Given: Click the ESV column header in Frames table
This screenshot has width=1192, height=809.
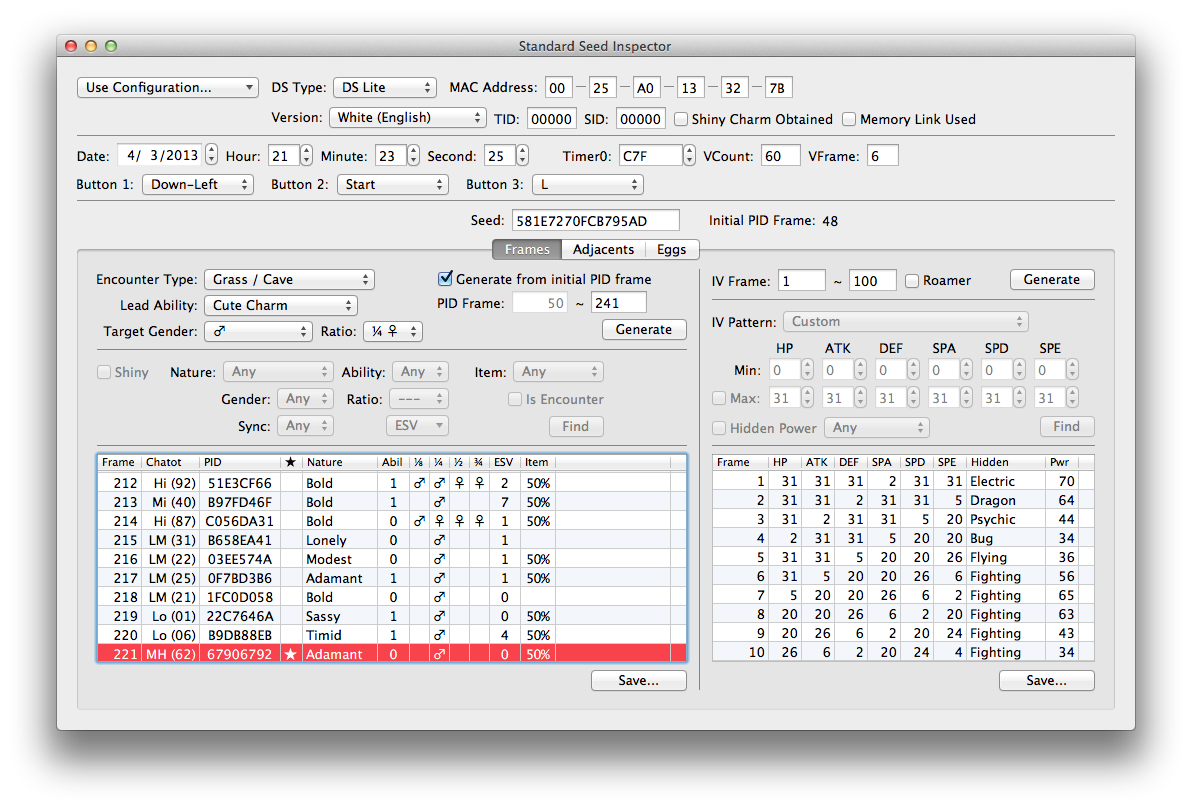Looking at the screenshot, I should (x=503, y=462).
